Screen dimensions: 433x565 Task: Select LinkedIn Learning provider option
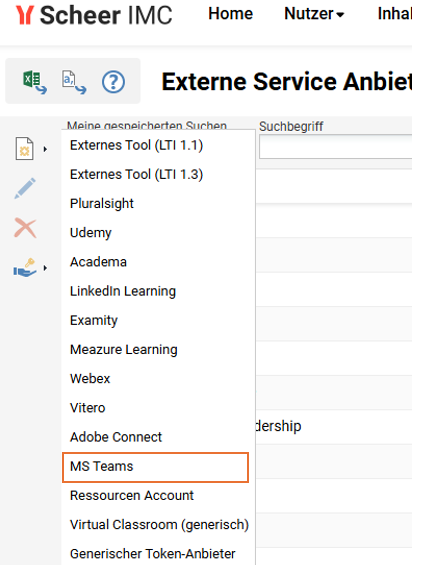123,291
